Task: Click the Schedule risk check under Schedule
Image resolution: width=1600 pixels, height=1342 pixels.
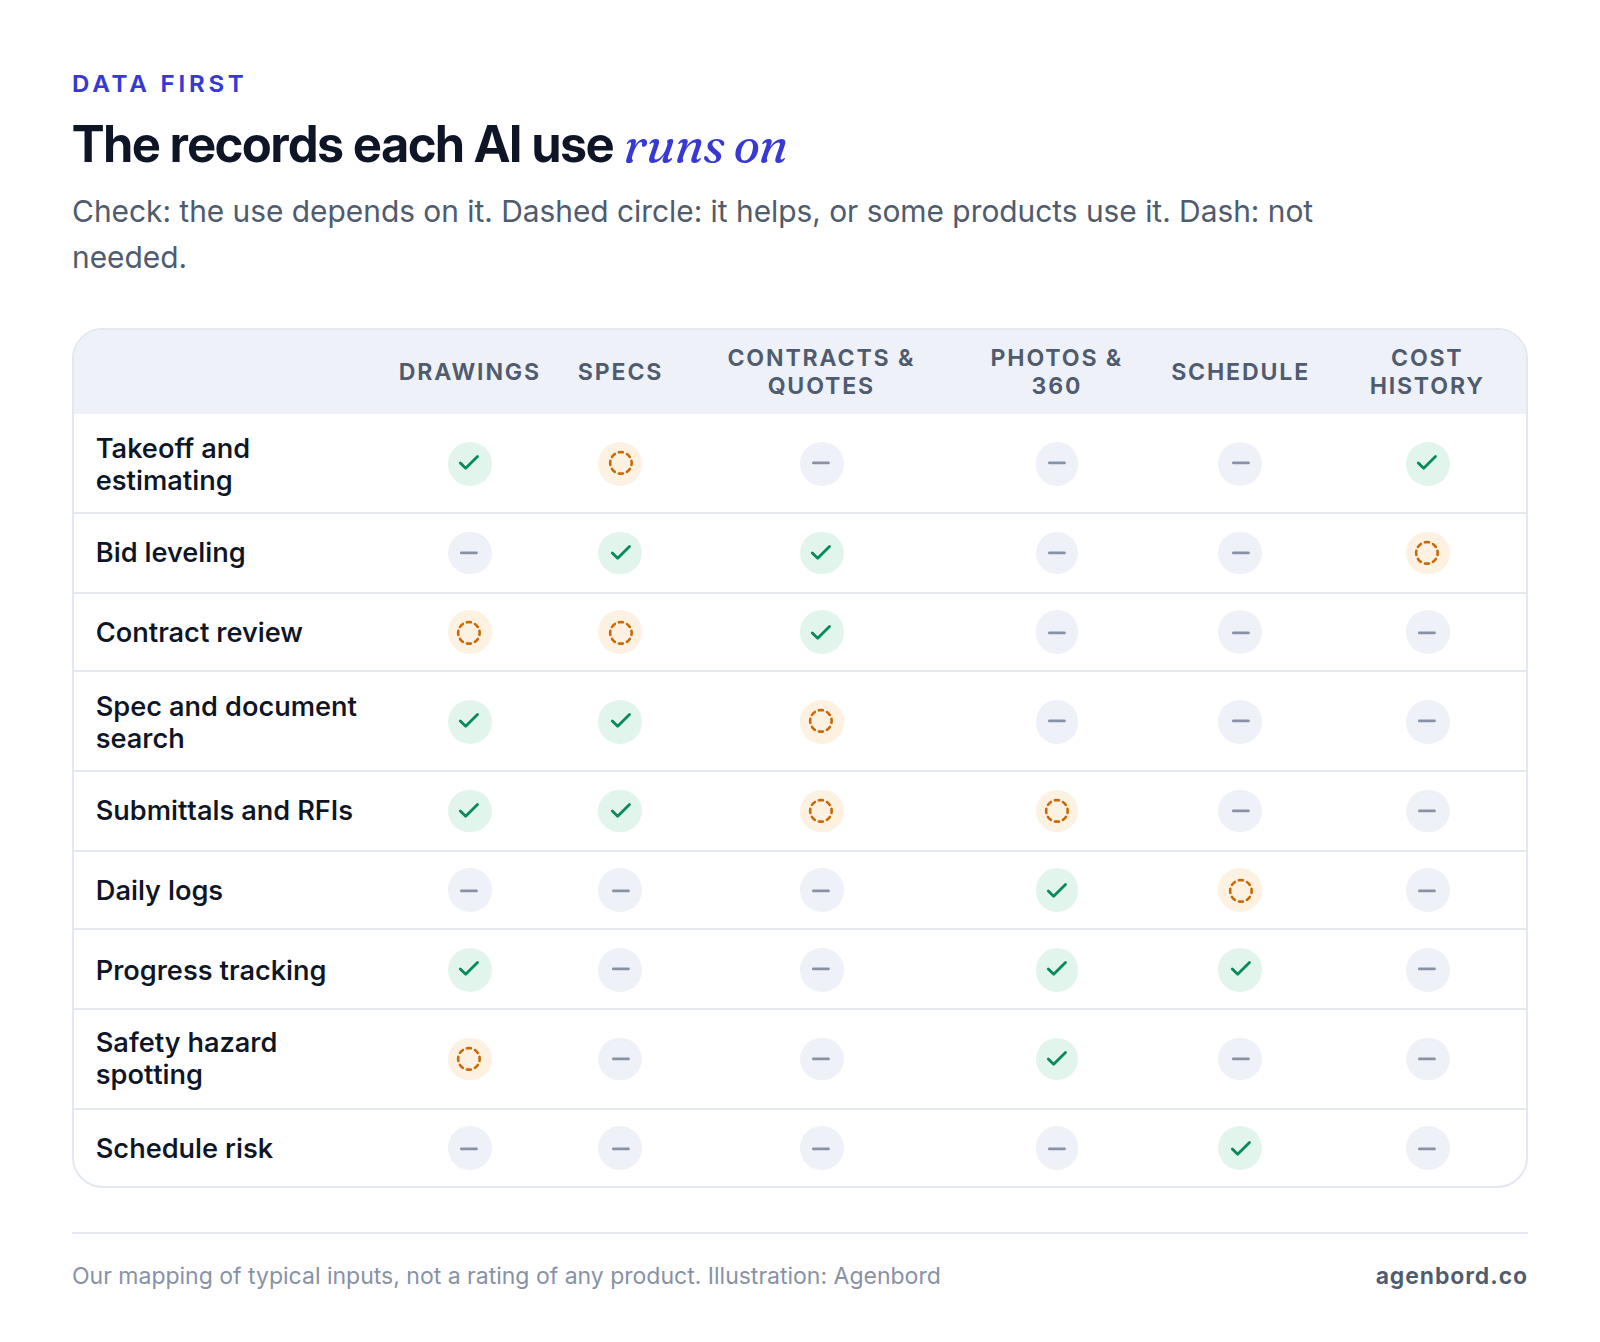Action: pos(1240,1148)
